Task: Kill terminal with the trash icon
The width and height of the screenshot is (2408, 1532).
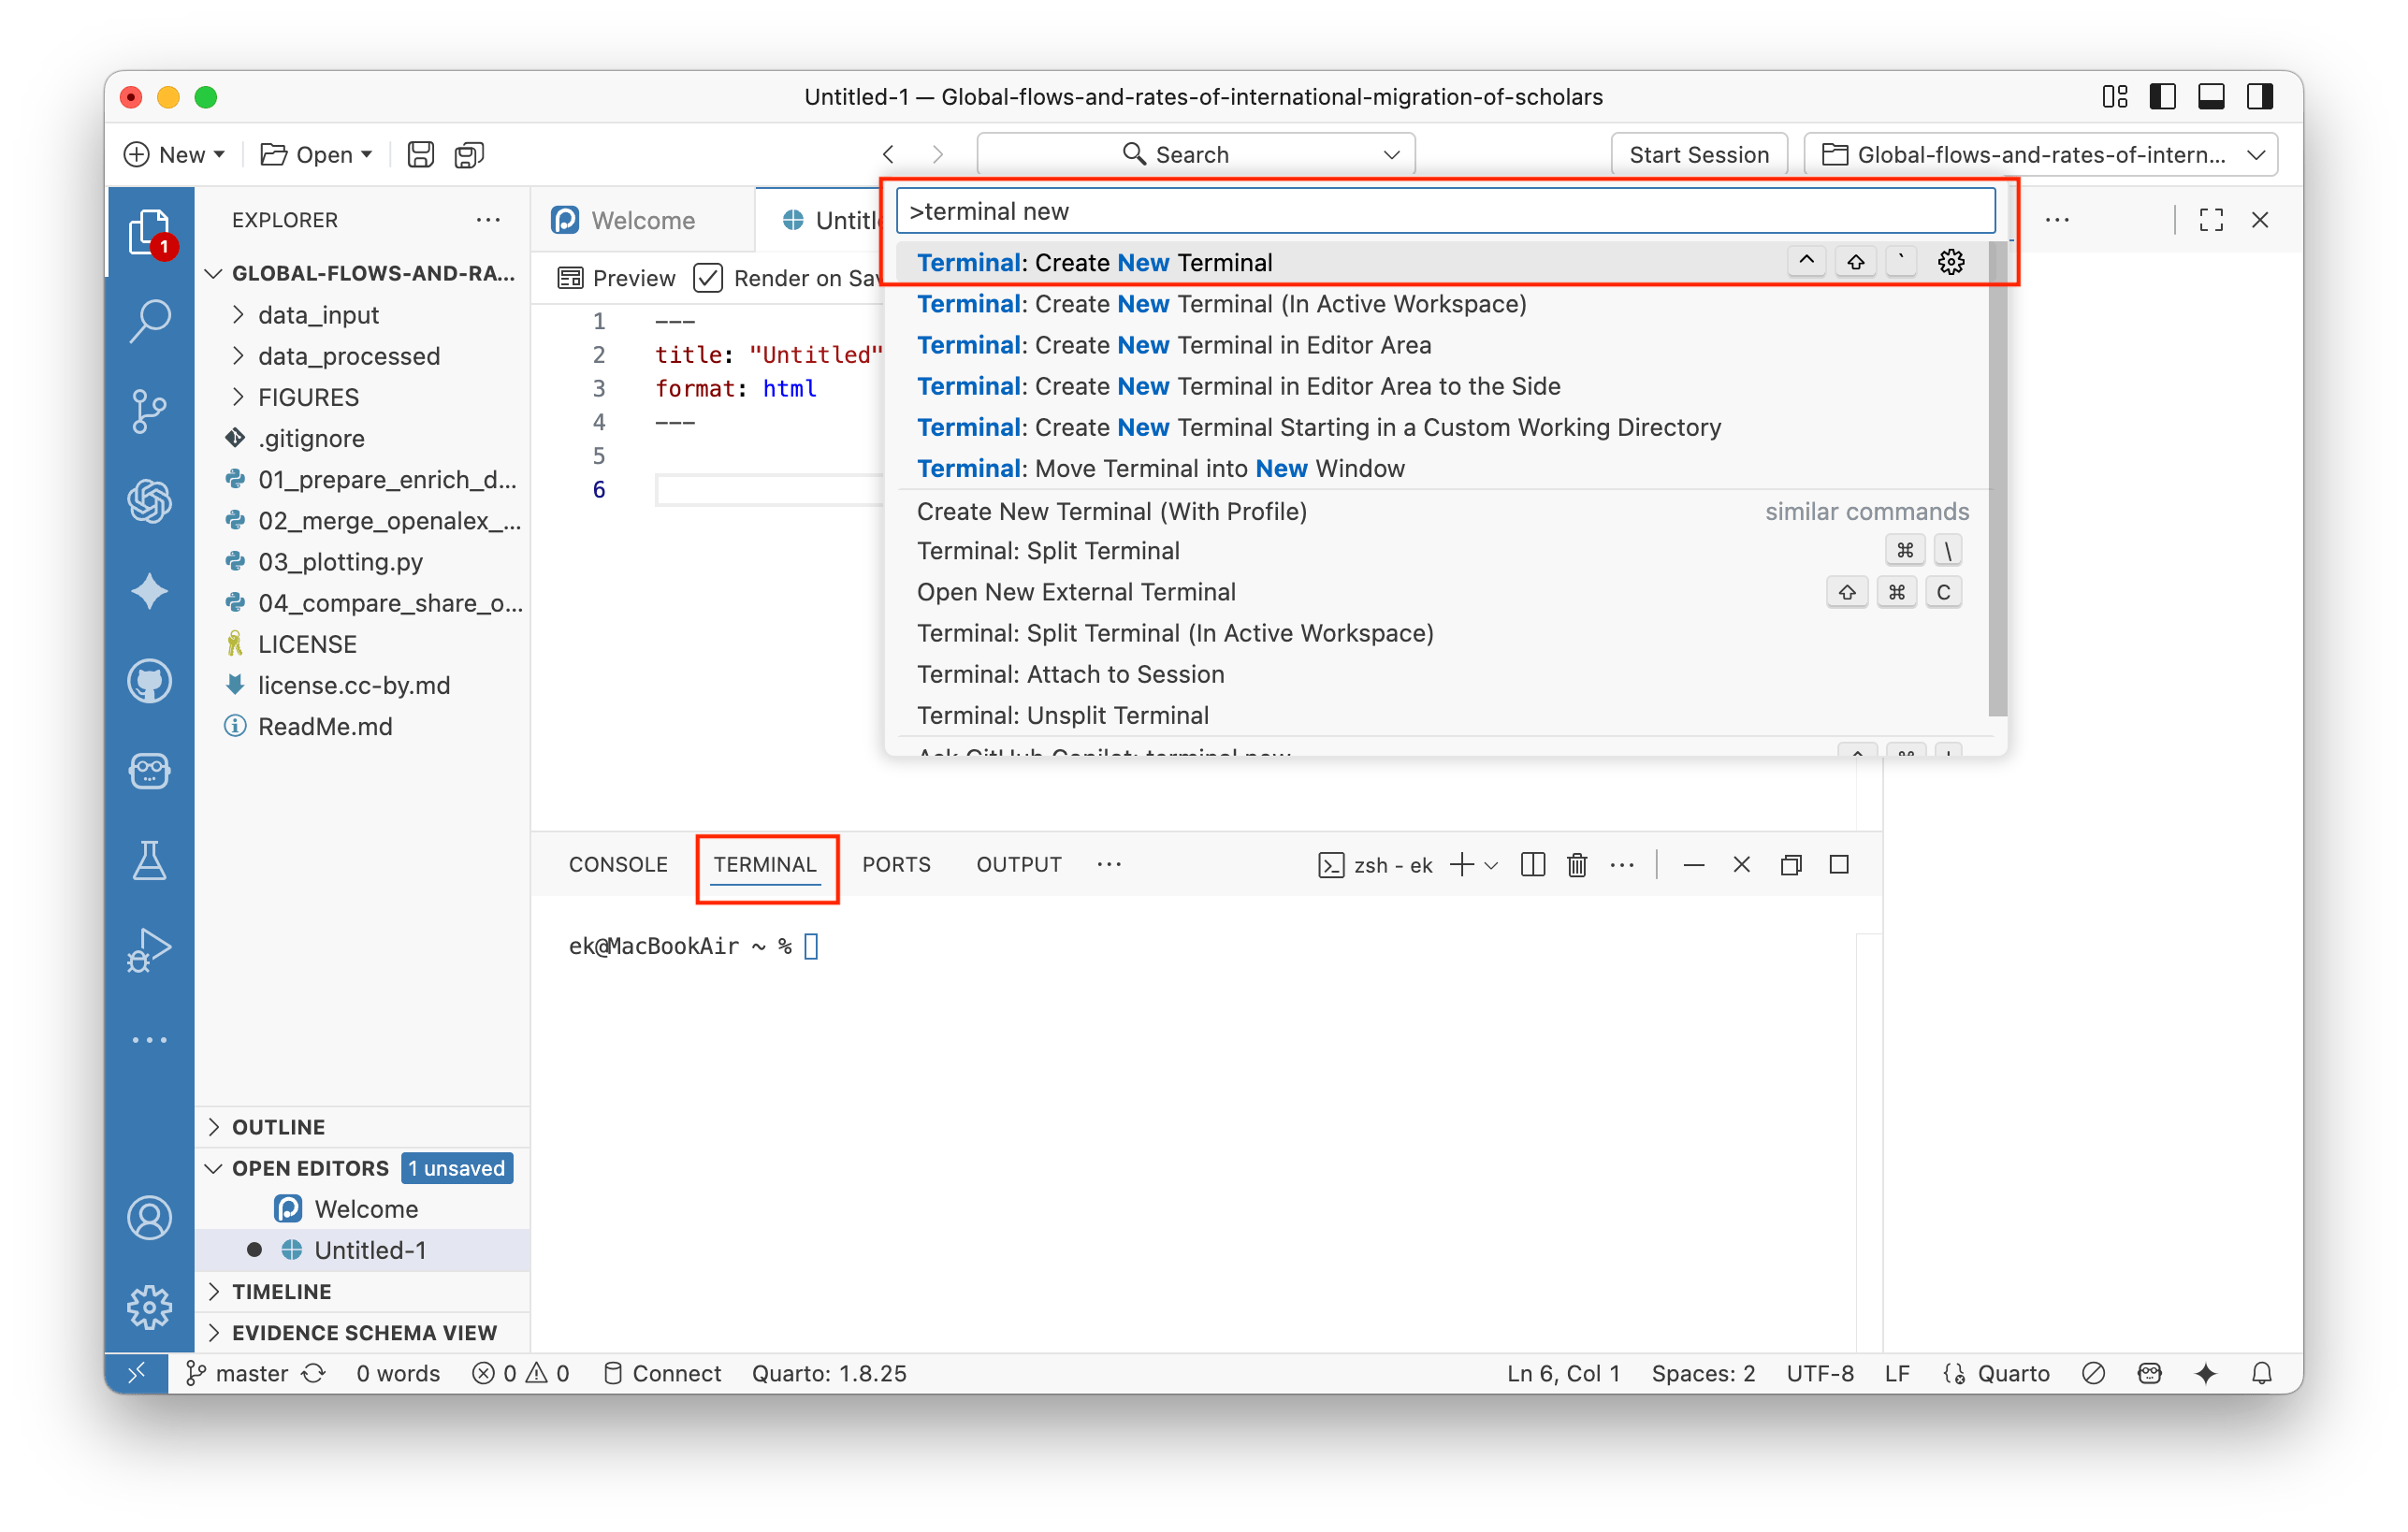Action: [x=1577, y=865]
